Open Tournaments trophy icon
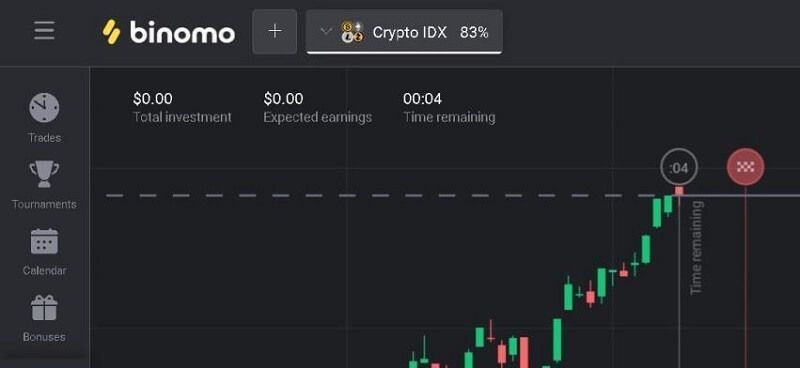The width and height of the screenshot is (800, 368). [44, 174]
